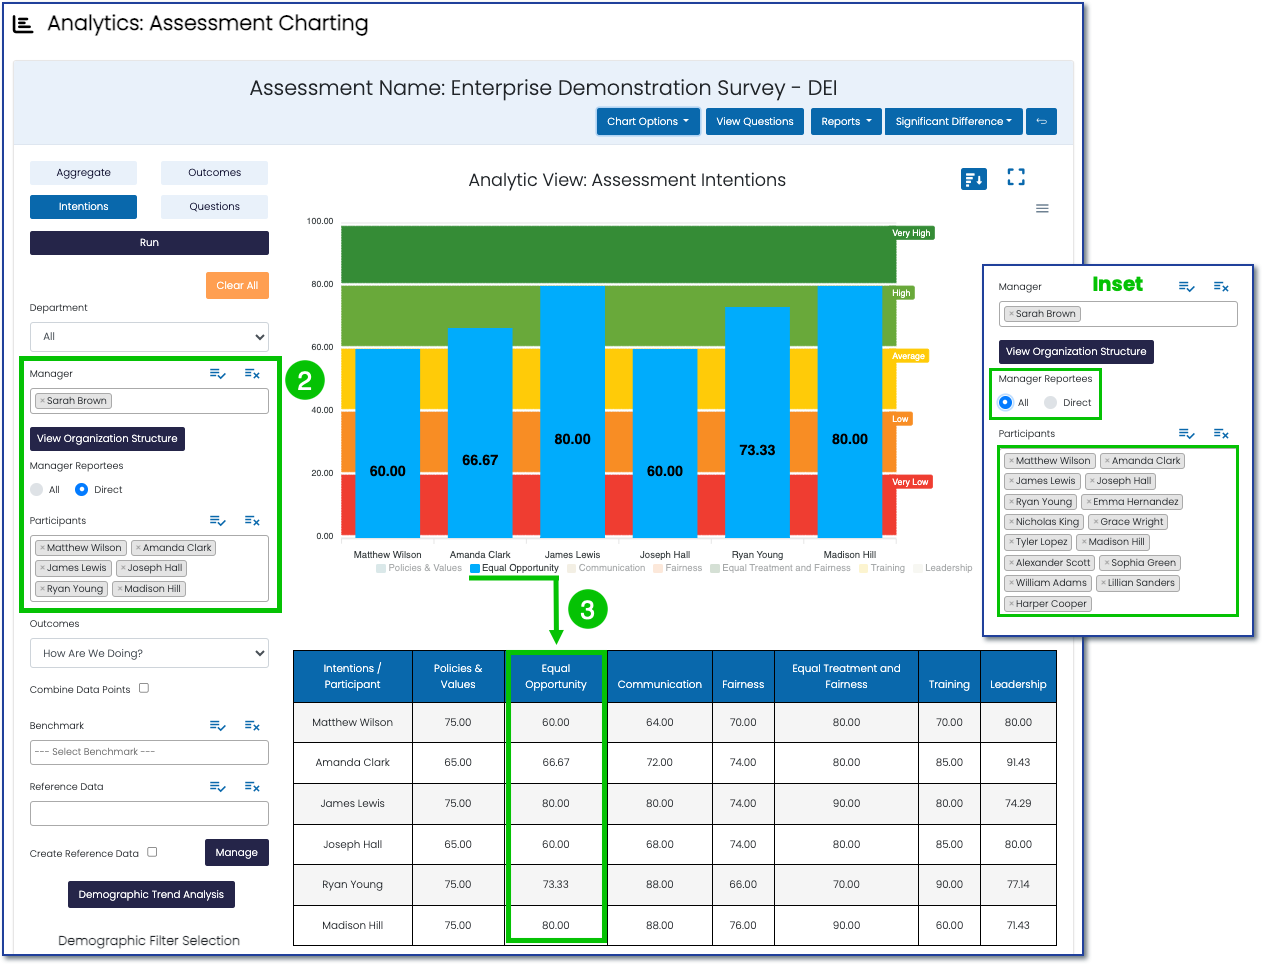
Task: Select the Direct reportees radio button
Action: 82,490
